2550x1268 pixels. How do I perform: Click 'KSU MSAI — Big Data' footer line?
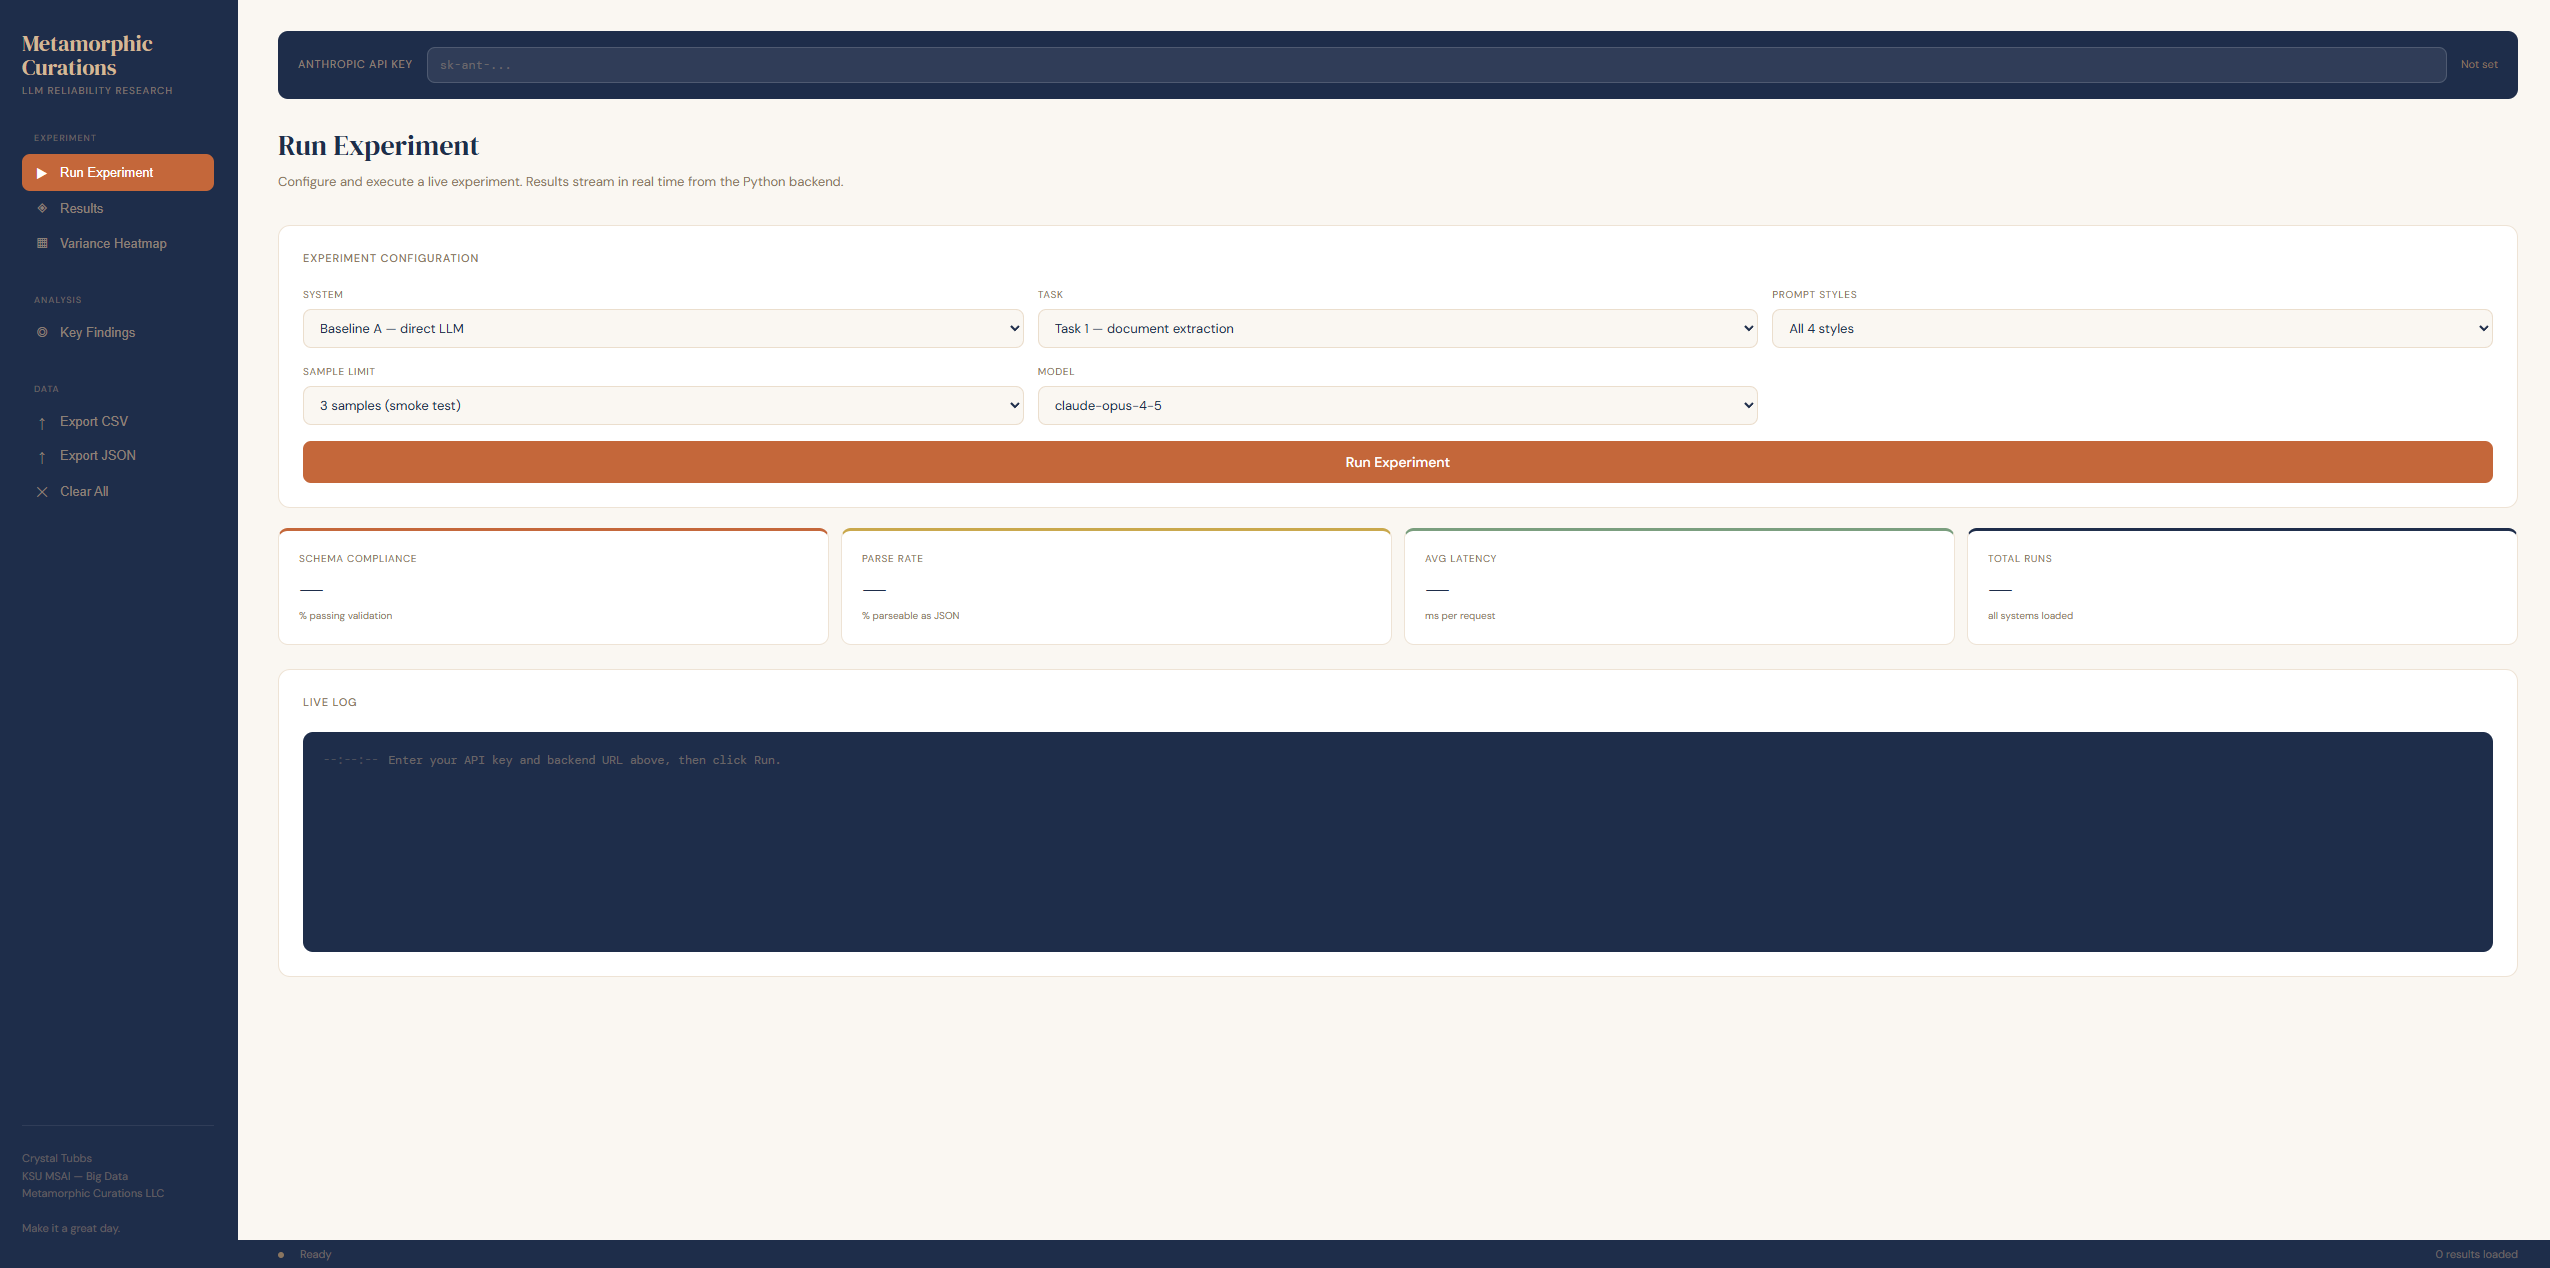75,1176
